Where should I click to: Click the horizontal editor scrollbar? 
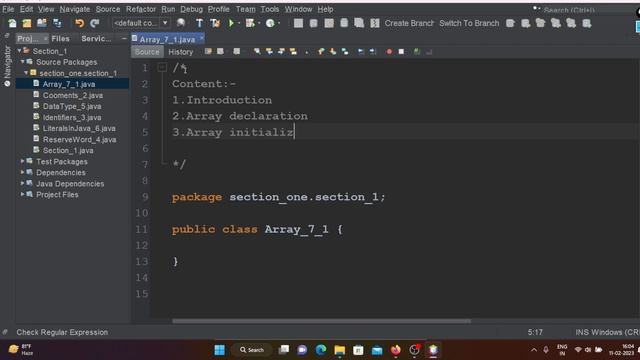tap(321, 321)
